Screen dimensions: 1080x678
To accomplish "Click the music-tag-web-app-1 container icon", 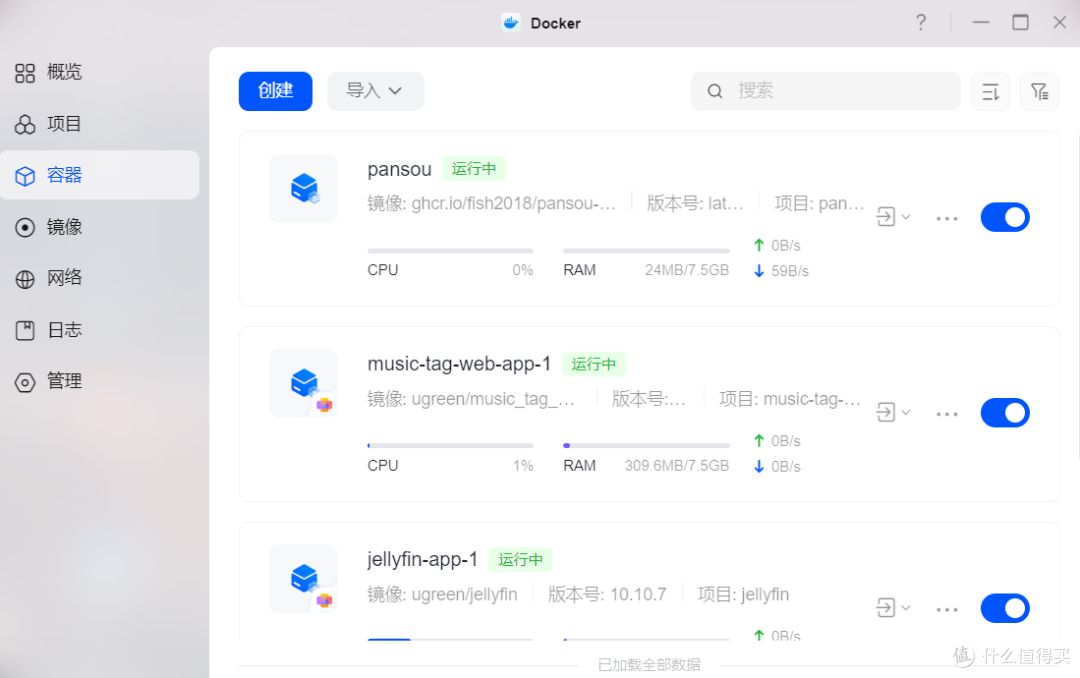I will pos(304,383).
